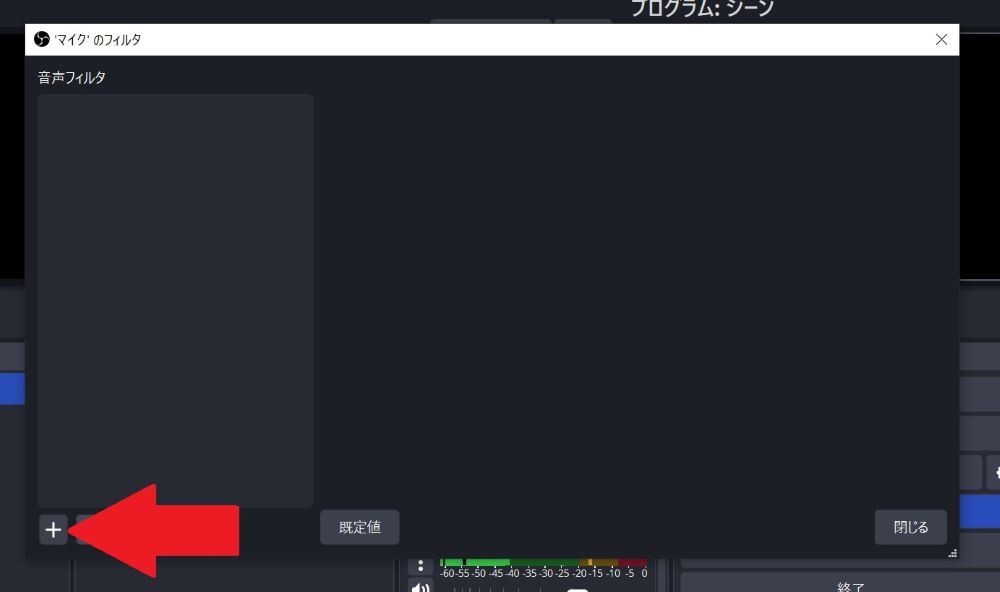Click the 既定値 defaults button
Viewport: 1000px width, 592px height.
pyautogui.click(x=360, y=527)
